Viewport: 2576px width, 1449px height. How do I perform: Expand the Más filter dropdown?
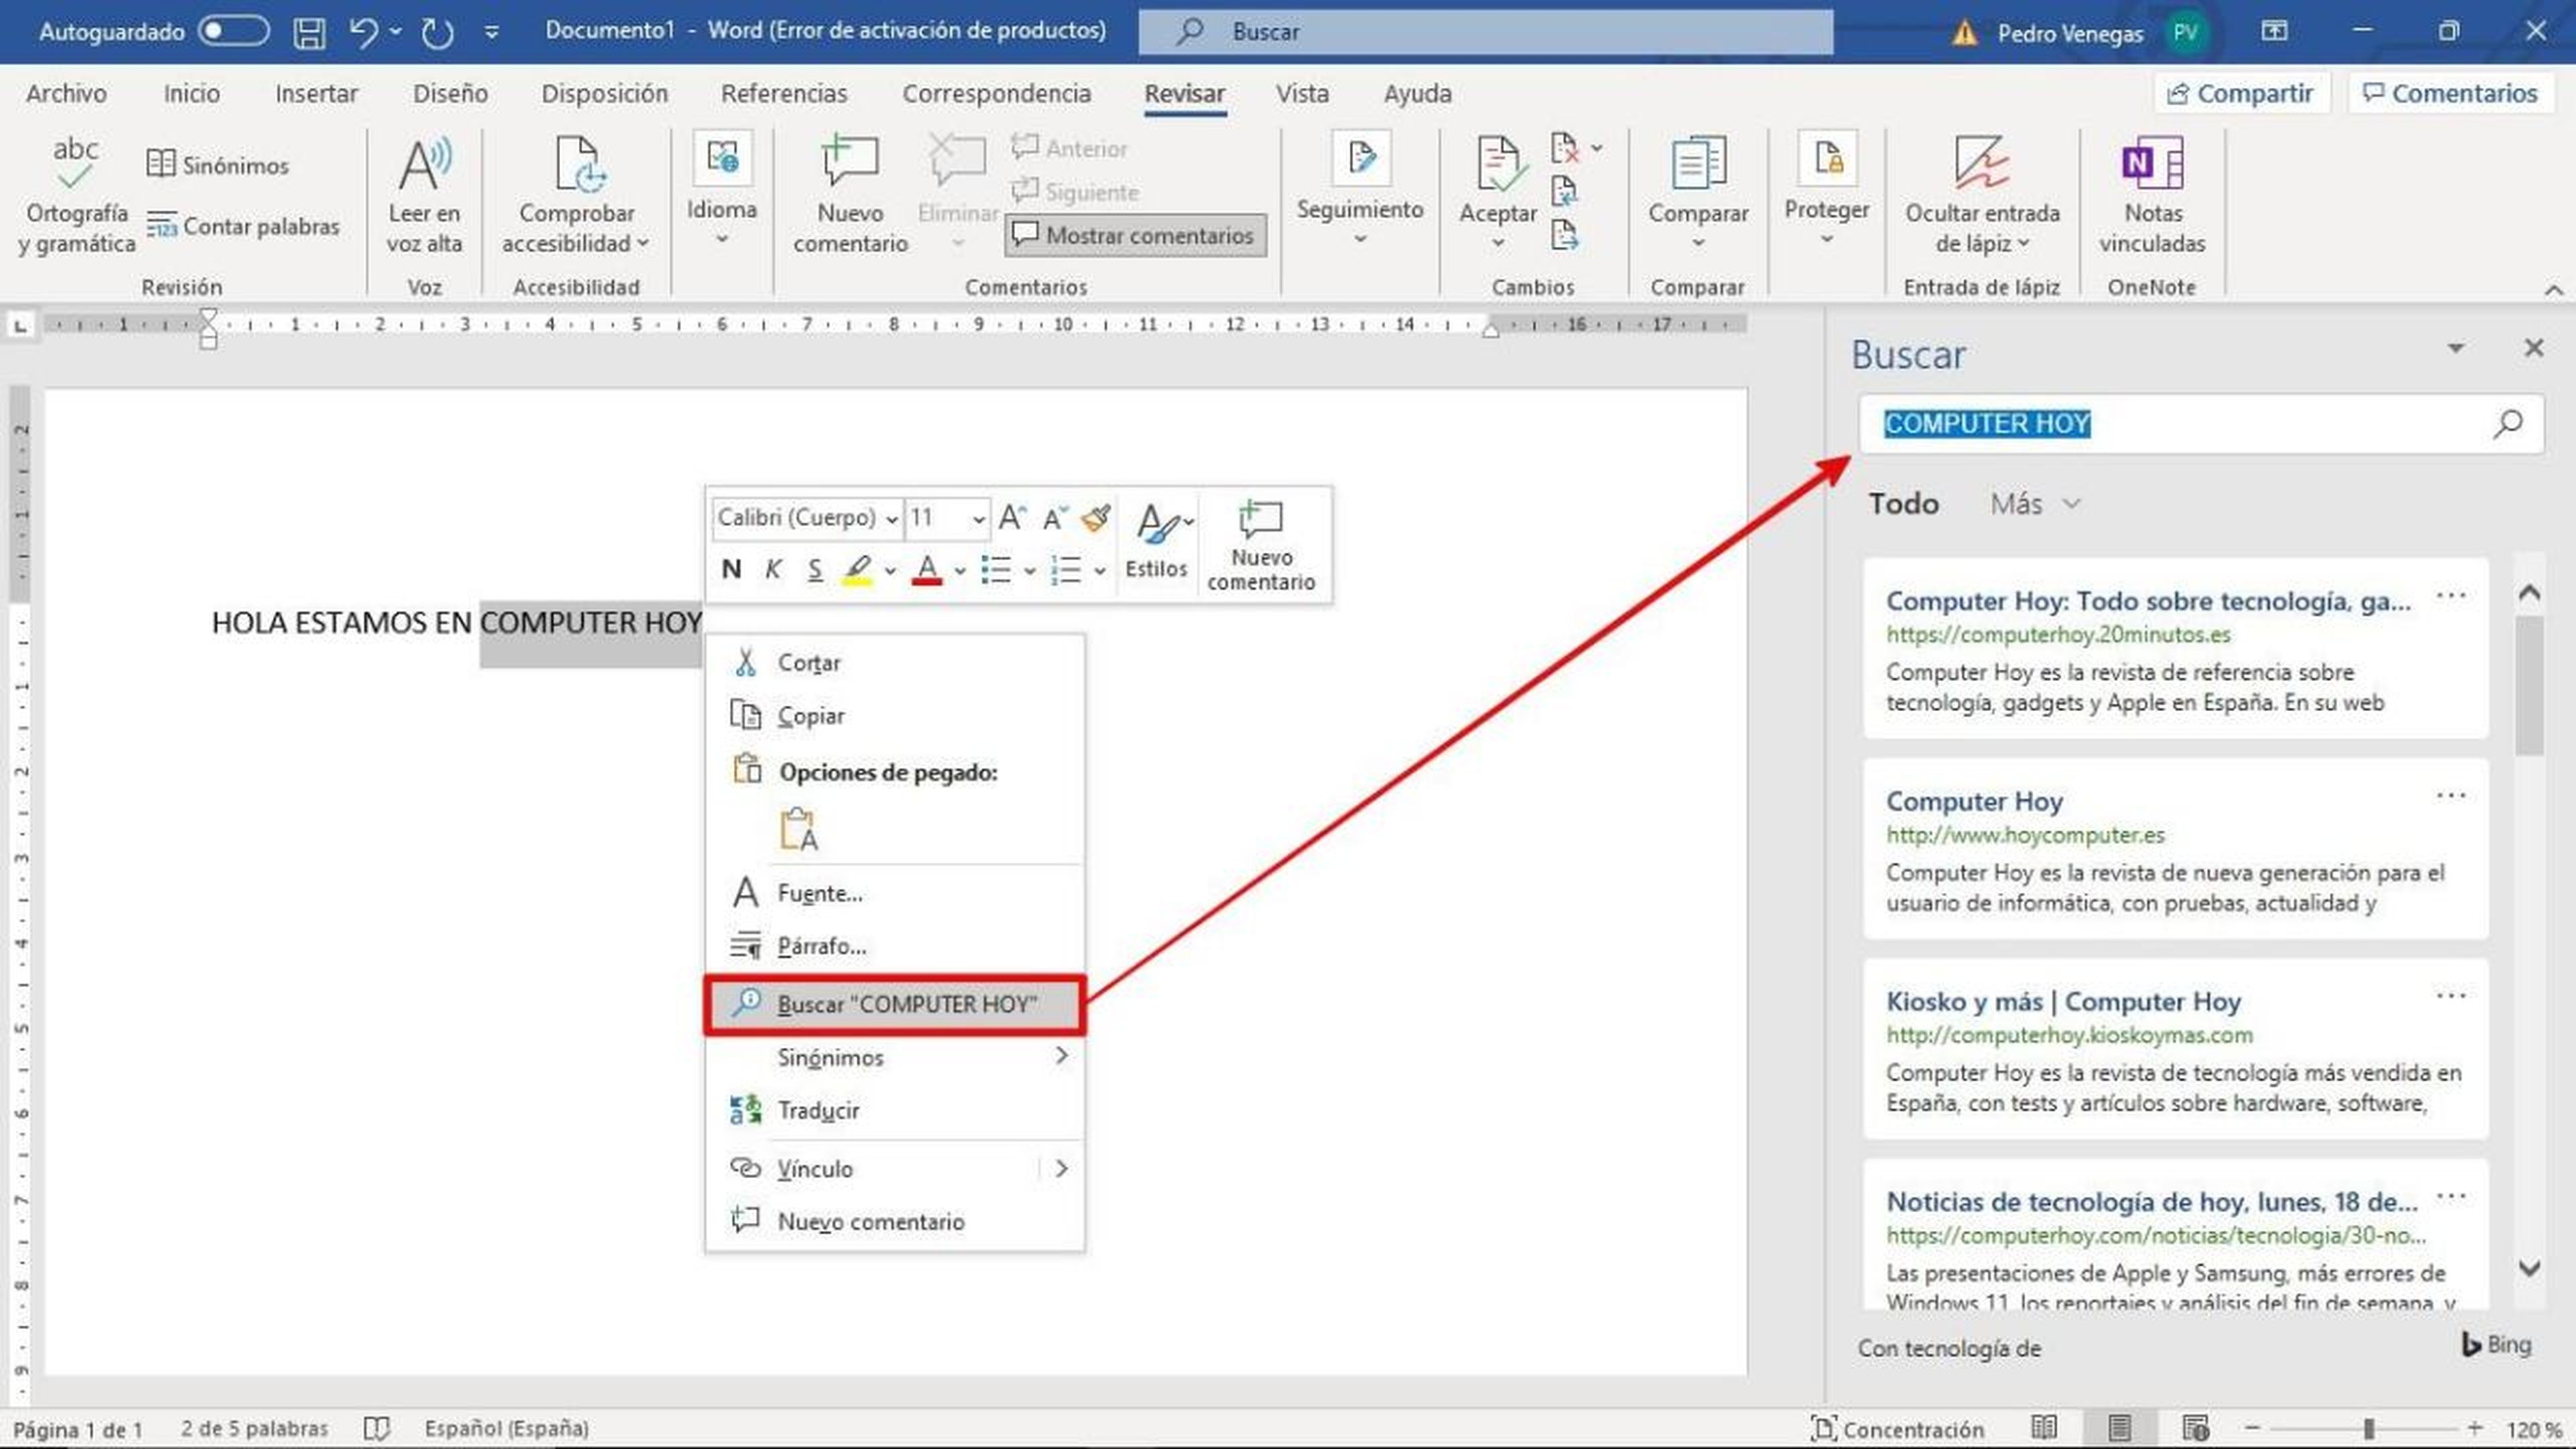point(2035,503)
